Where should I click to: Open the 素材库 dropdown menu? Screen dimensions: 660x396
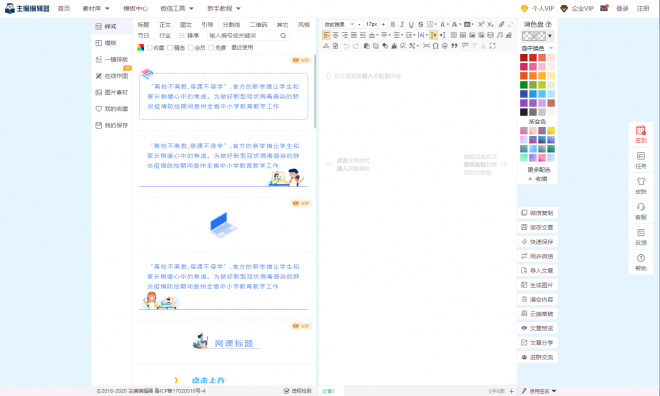[96, 8]
